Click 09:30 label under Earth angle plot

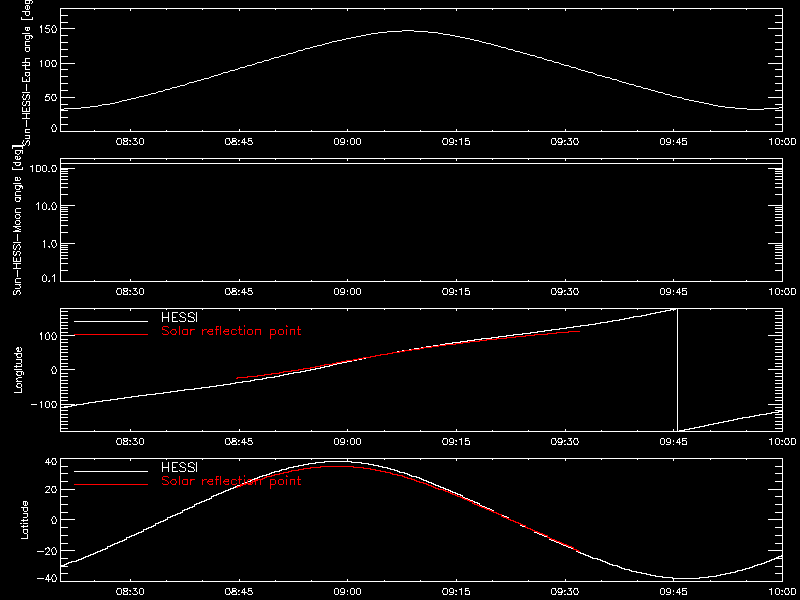pos(565,142)
